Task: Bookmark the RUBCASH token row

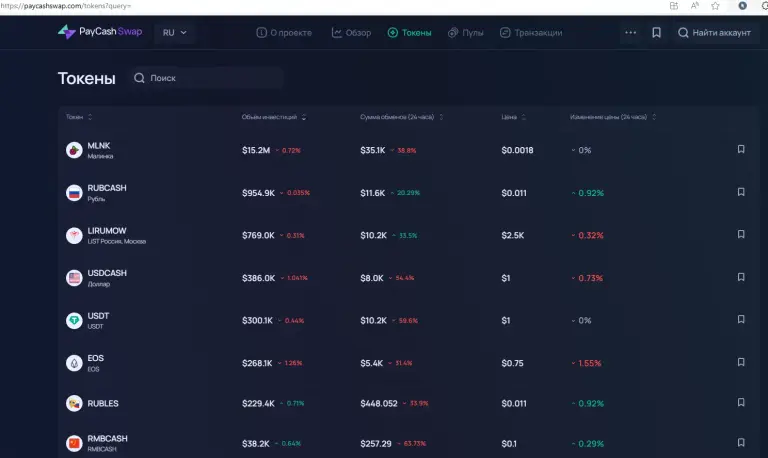Action: pyautogui.click(x=741, y=192)
